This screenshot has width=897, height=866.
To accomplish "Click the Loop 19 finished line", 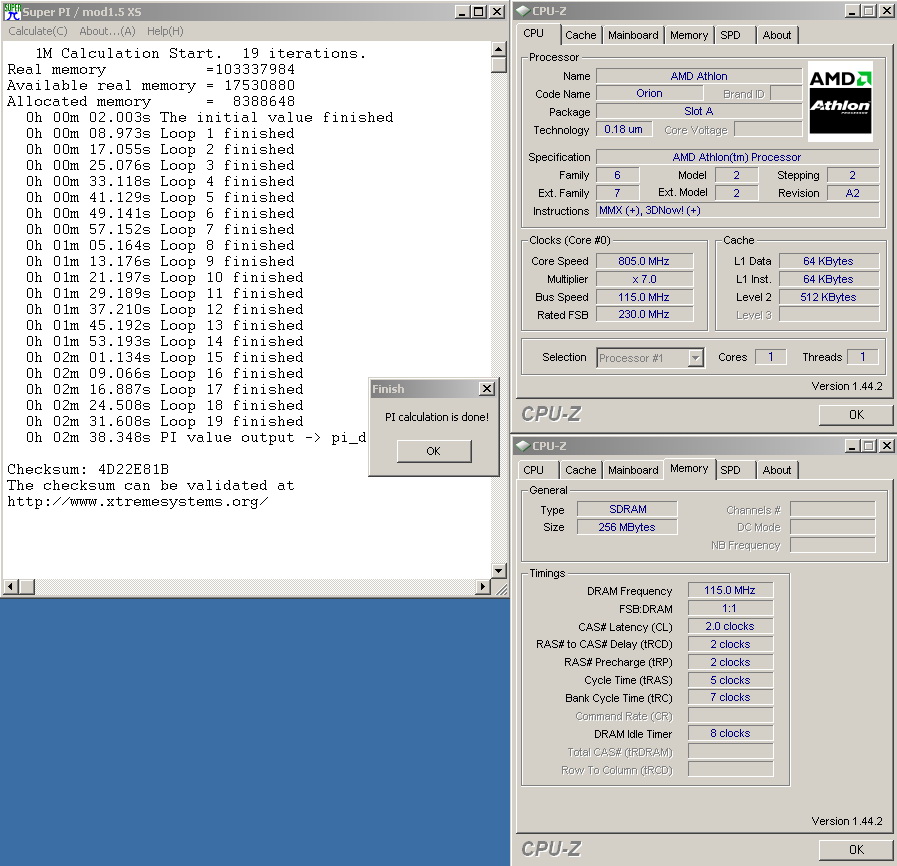I will (165, 422).
